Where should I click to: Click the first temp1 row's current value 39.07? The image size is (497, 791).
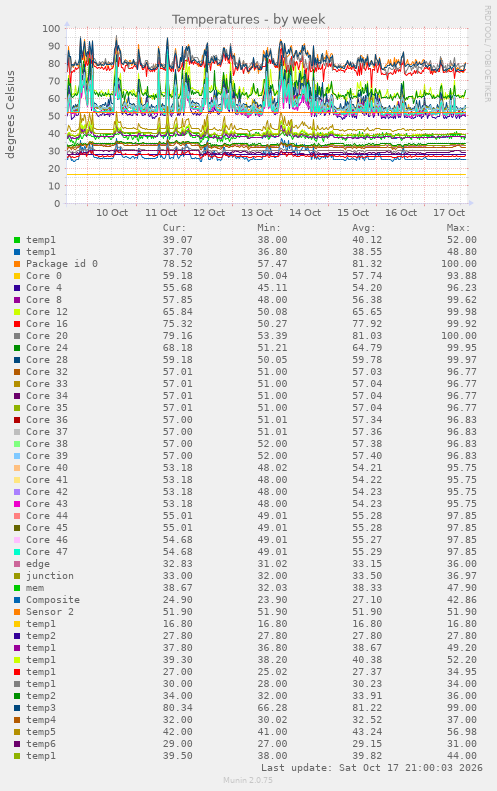(x=178, y=240)
